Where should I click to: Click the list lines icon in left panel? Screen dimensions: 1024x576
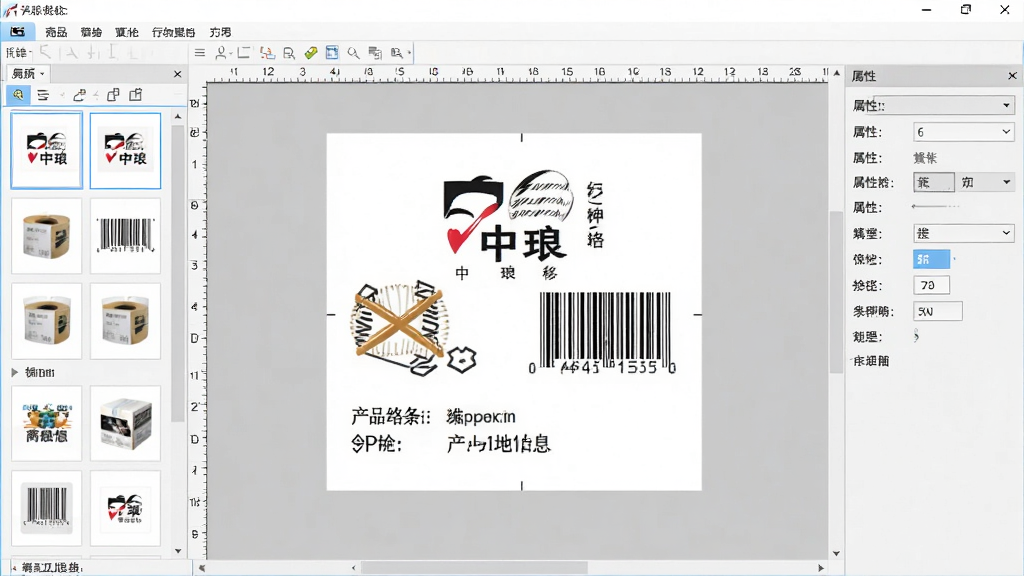coord(43,95)
